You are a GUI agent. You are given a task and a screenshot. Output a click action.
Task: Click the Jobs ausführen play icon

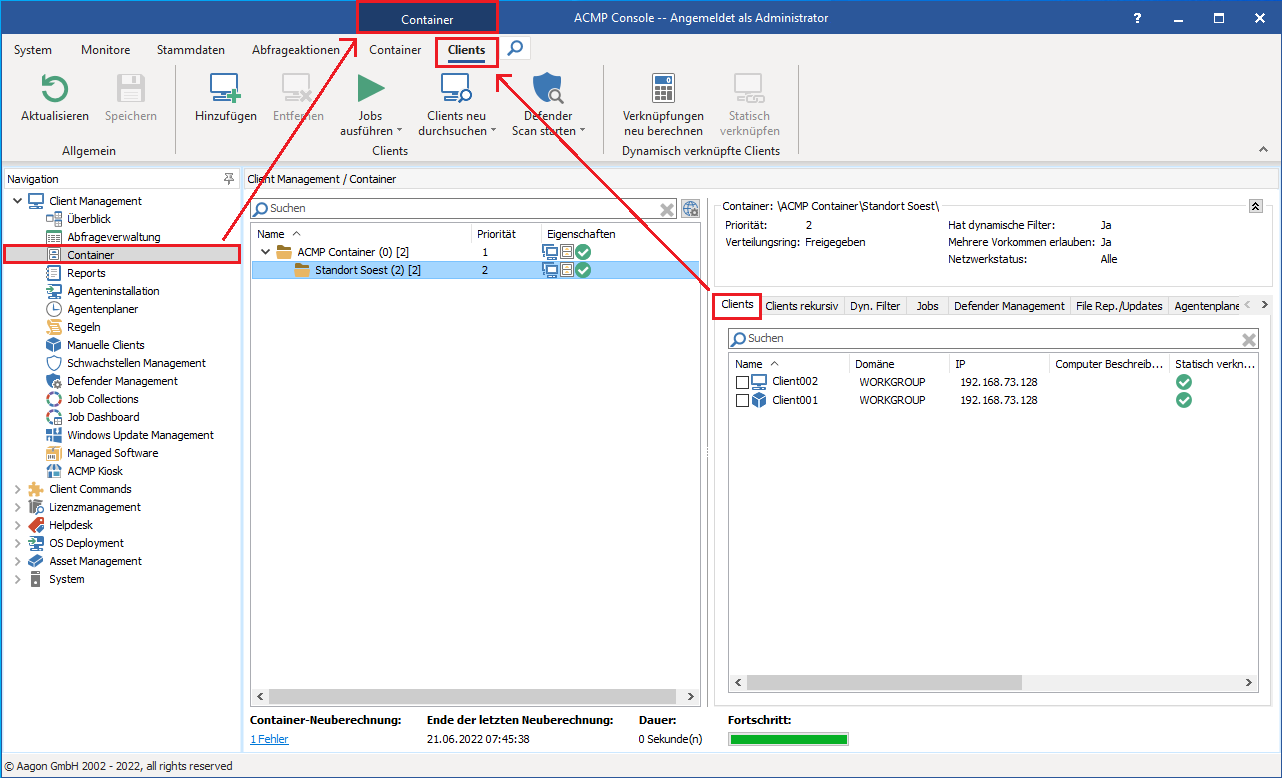371,89
